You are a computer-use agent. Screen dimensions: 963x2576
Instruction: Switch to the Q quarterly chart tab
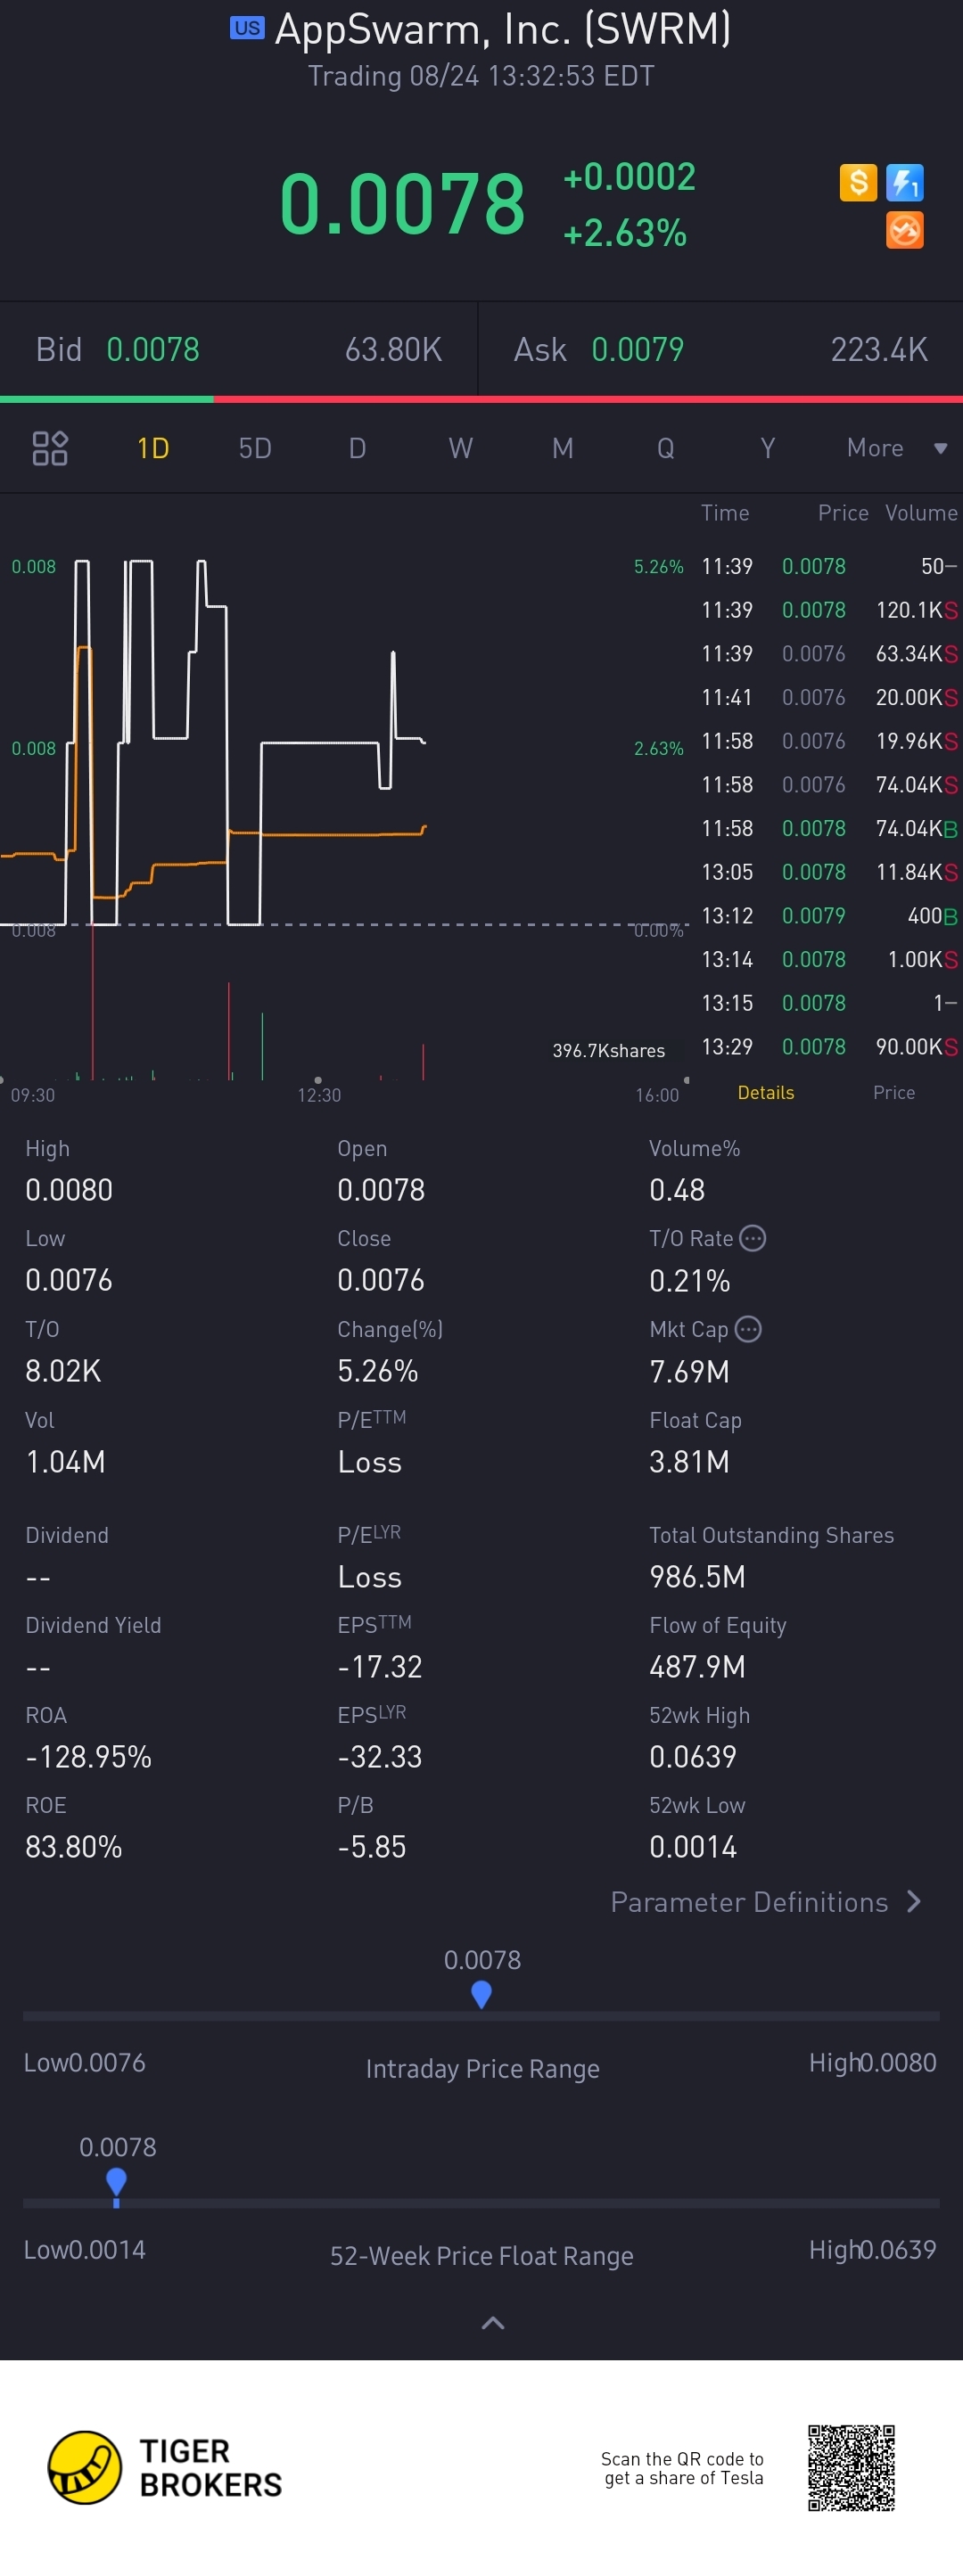coord(665,448)
